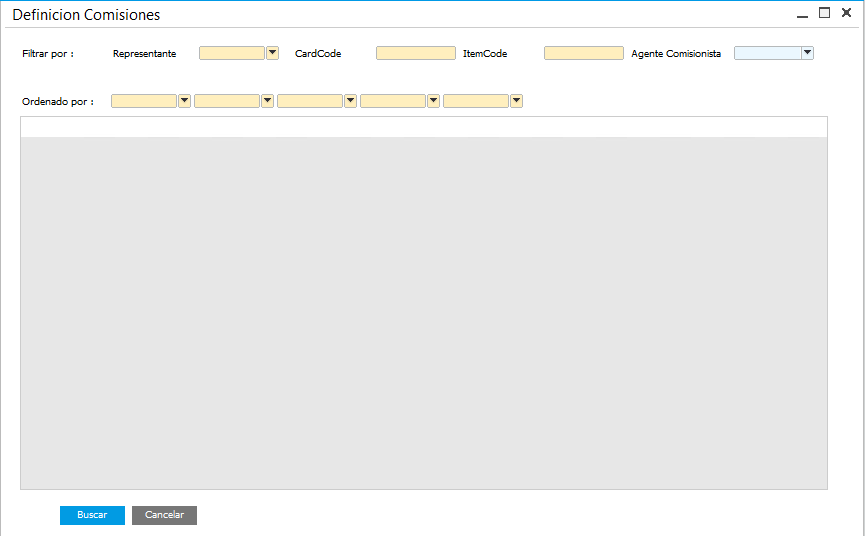Screen dimensions: 865x536
Task: Open the Agente Comisionista dropdown arrow
Action: 807,53
